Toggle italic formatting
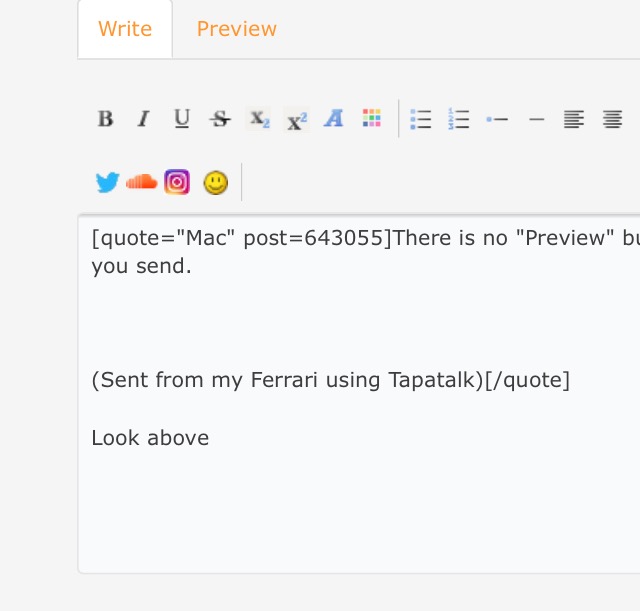 (143, 120)
